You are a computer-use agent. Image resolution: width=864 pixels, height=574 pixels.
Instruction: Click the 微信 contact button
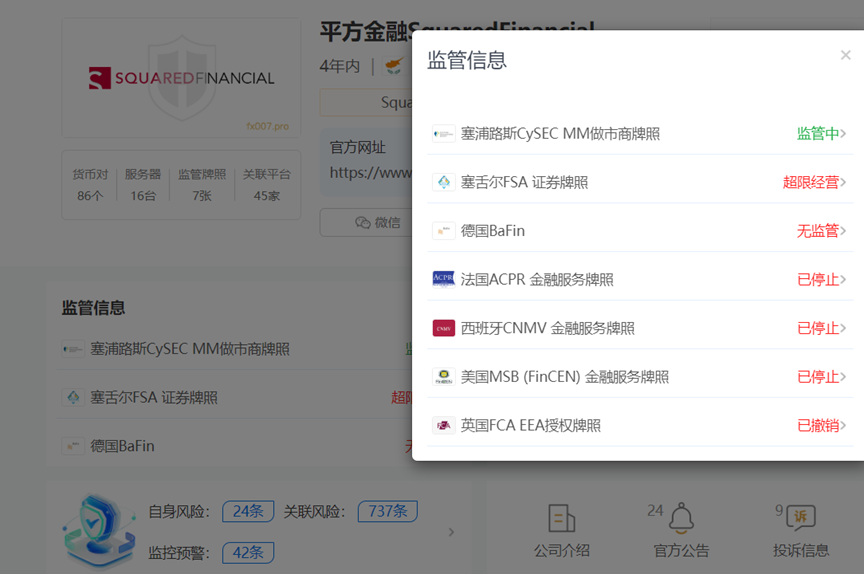366,223
